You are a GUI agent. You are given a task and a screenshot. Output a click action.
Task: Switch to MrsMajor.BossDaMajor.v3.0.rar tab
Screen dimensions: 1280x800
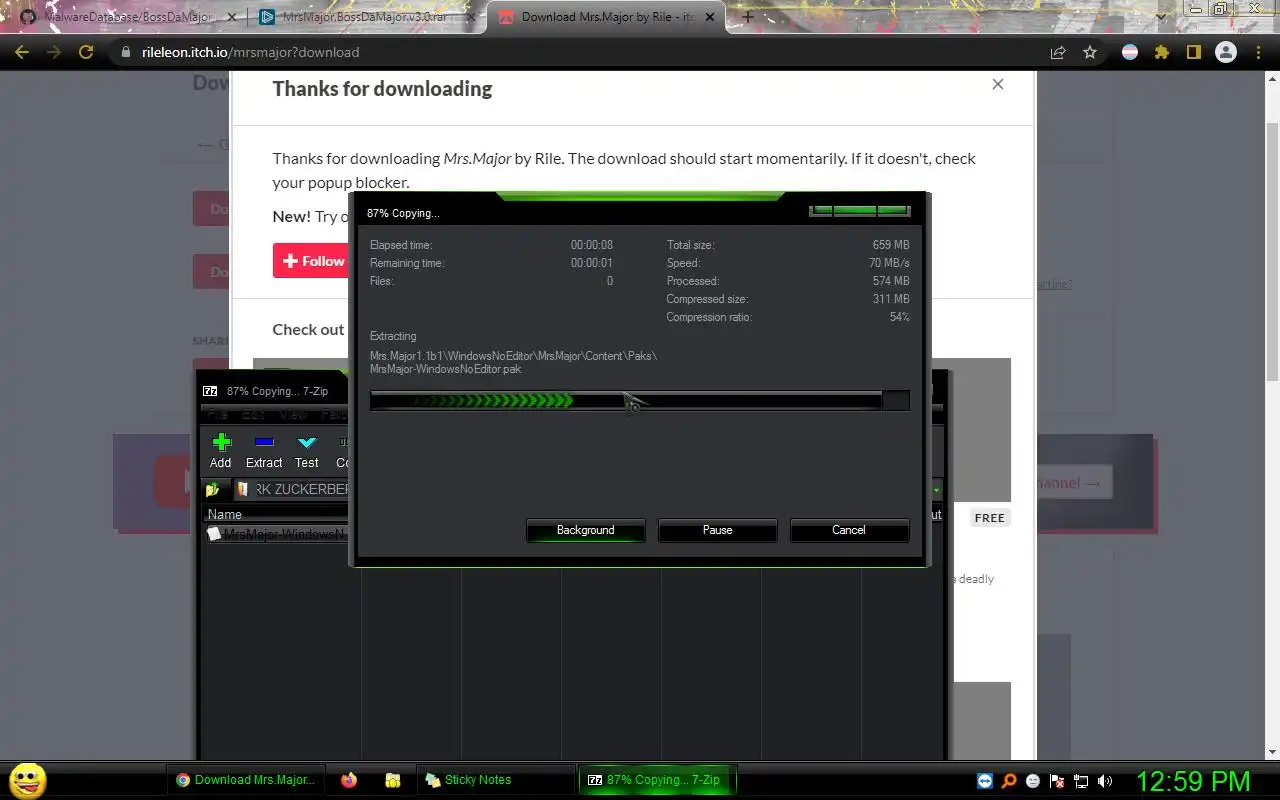click(x=365, y=17)
